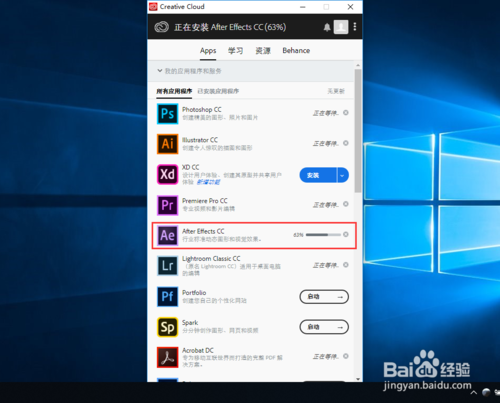
Task: Cancel the After Effects CC installation
Action: coord(346,234)
